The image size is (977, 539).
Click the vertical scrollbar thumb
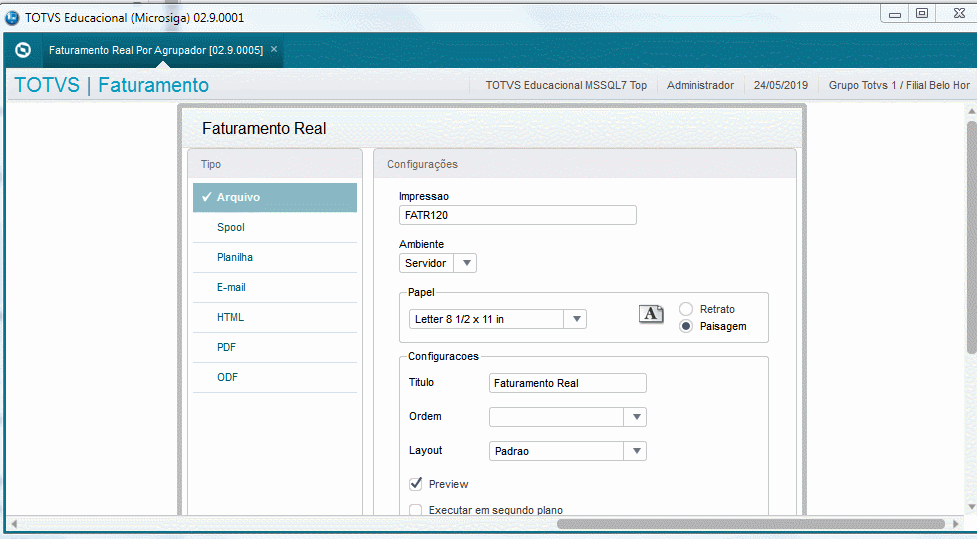pos(971,237)
